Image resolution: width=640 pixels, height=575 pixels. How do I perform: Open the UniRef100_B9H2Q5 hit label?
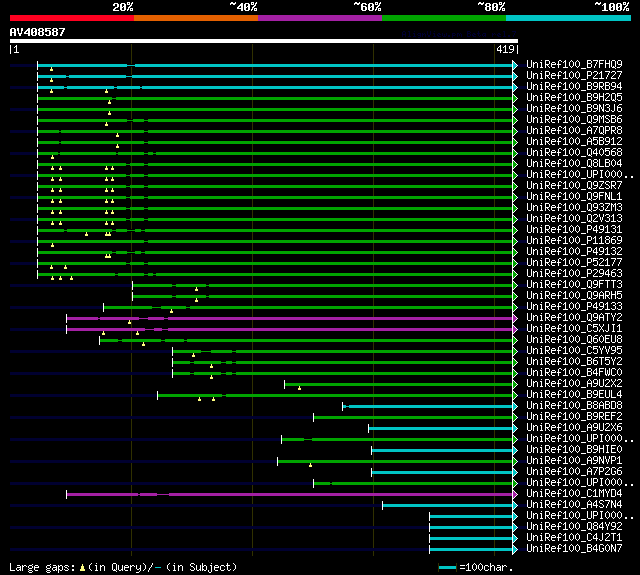pos(574,98)
